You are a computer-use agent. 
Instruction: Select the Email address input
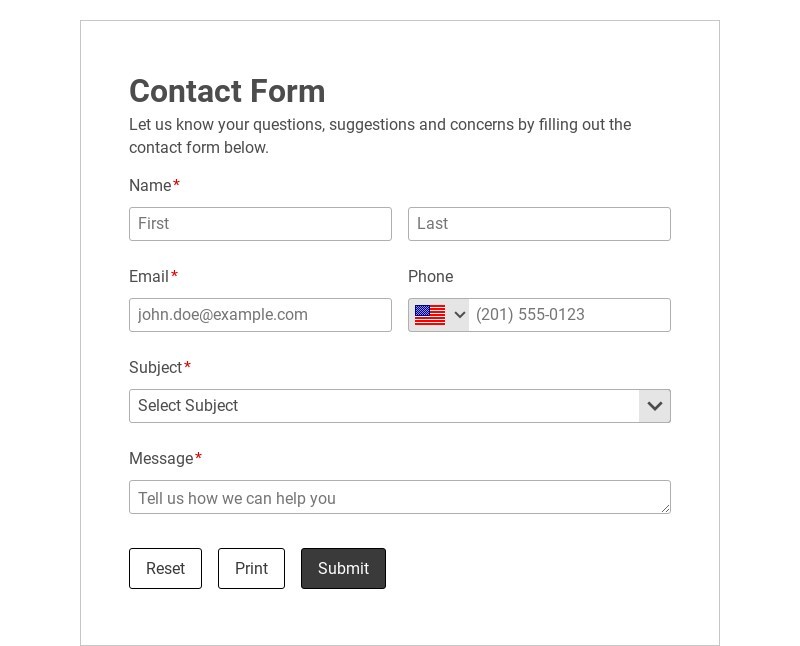point(260,315)
